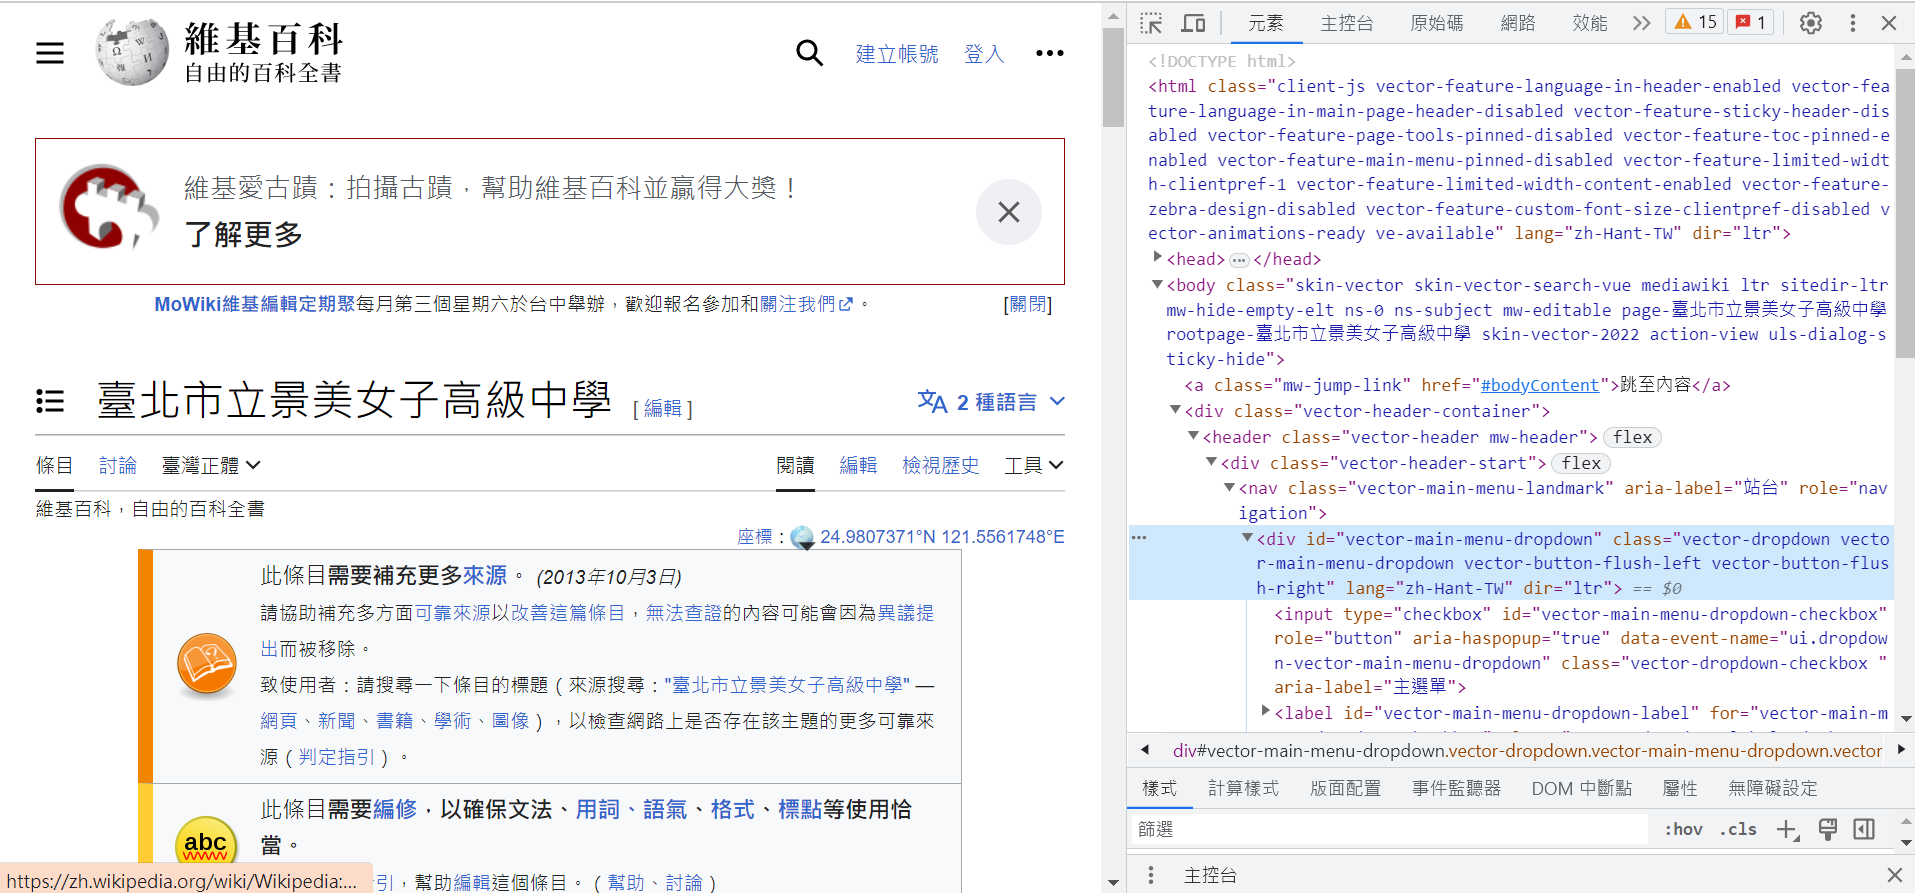The image size is (1915, 893).
Task: Open the Wikipedia search magnifier
Action: tap(809, 53)
